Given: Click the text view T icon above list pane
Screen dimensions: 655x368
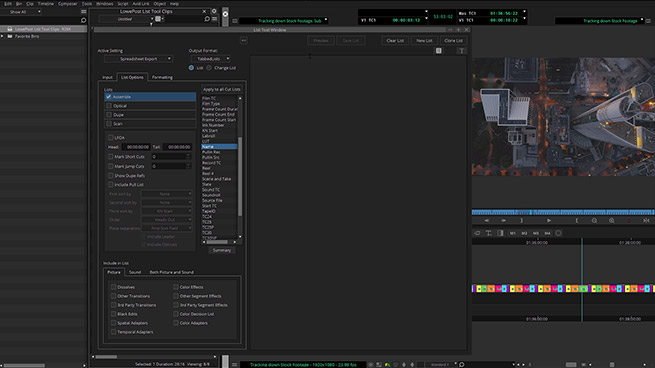Looking at the screenshot, I should [462, 51].
